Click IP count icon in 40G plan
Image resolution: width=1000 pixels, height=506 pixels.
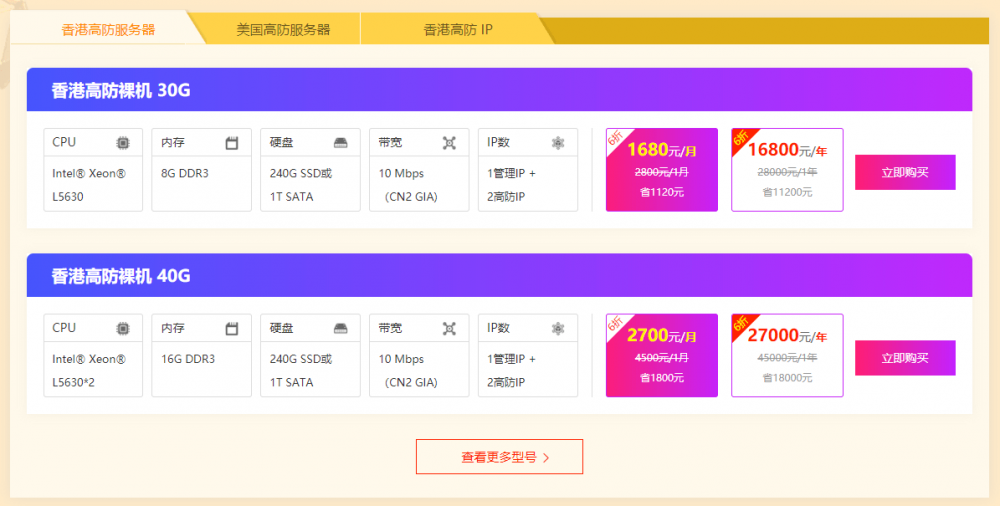pos(558,328)
